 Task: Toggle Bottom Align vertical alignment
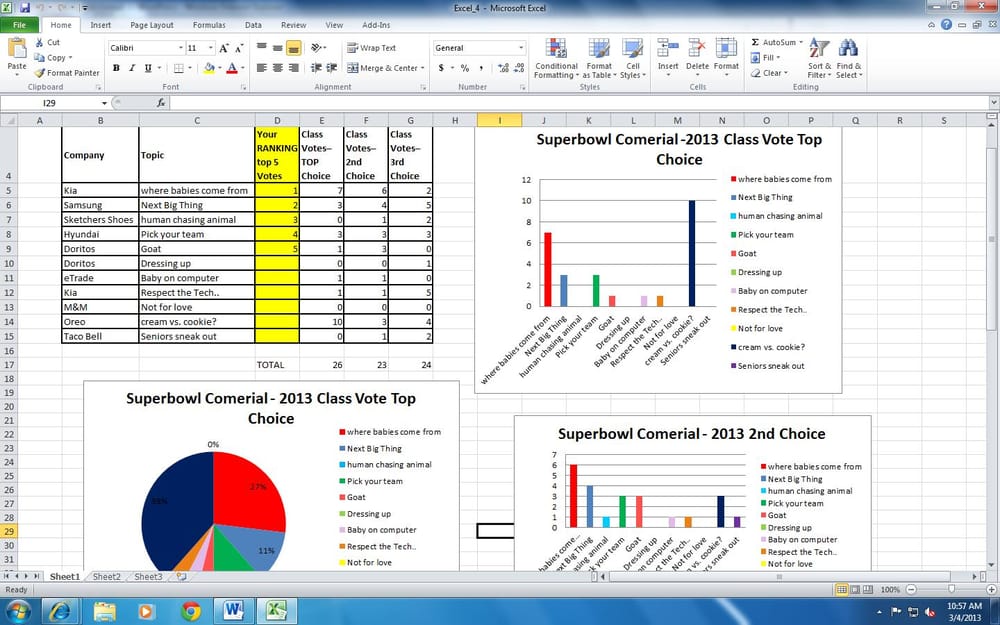pos(293,48)
